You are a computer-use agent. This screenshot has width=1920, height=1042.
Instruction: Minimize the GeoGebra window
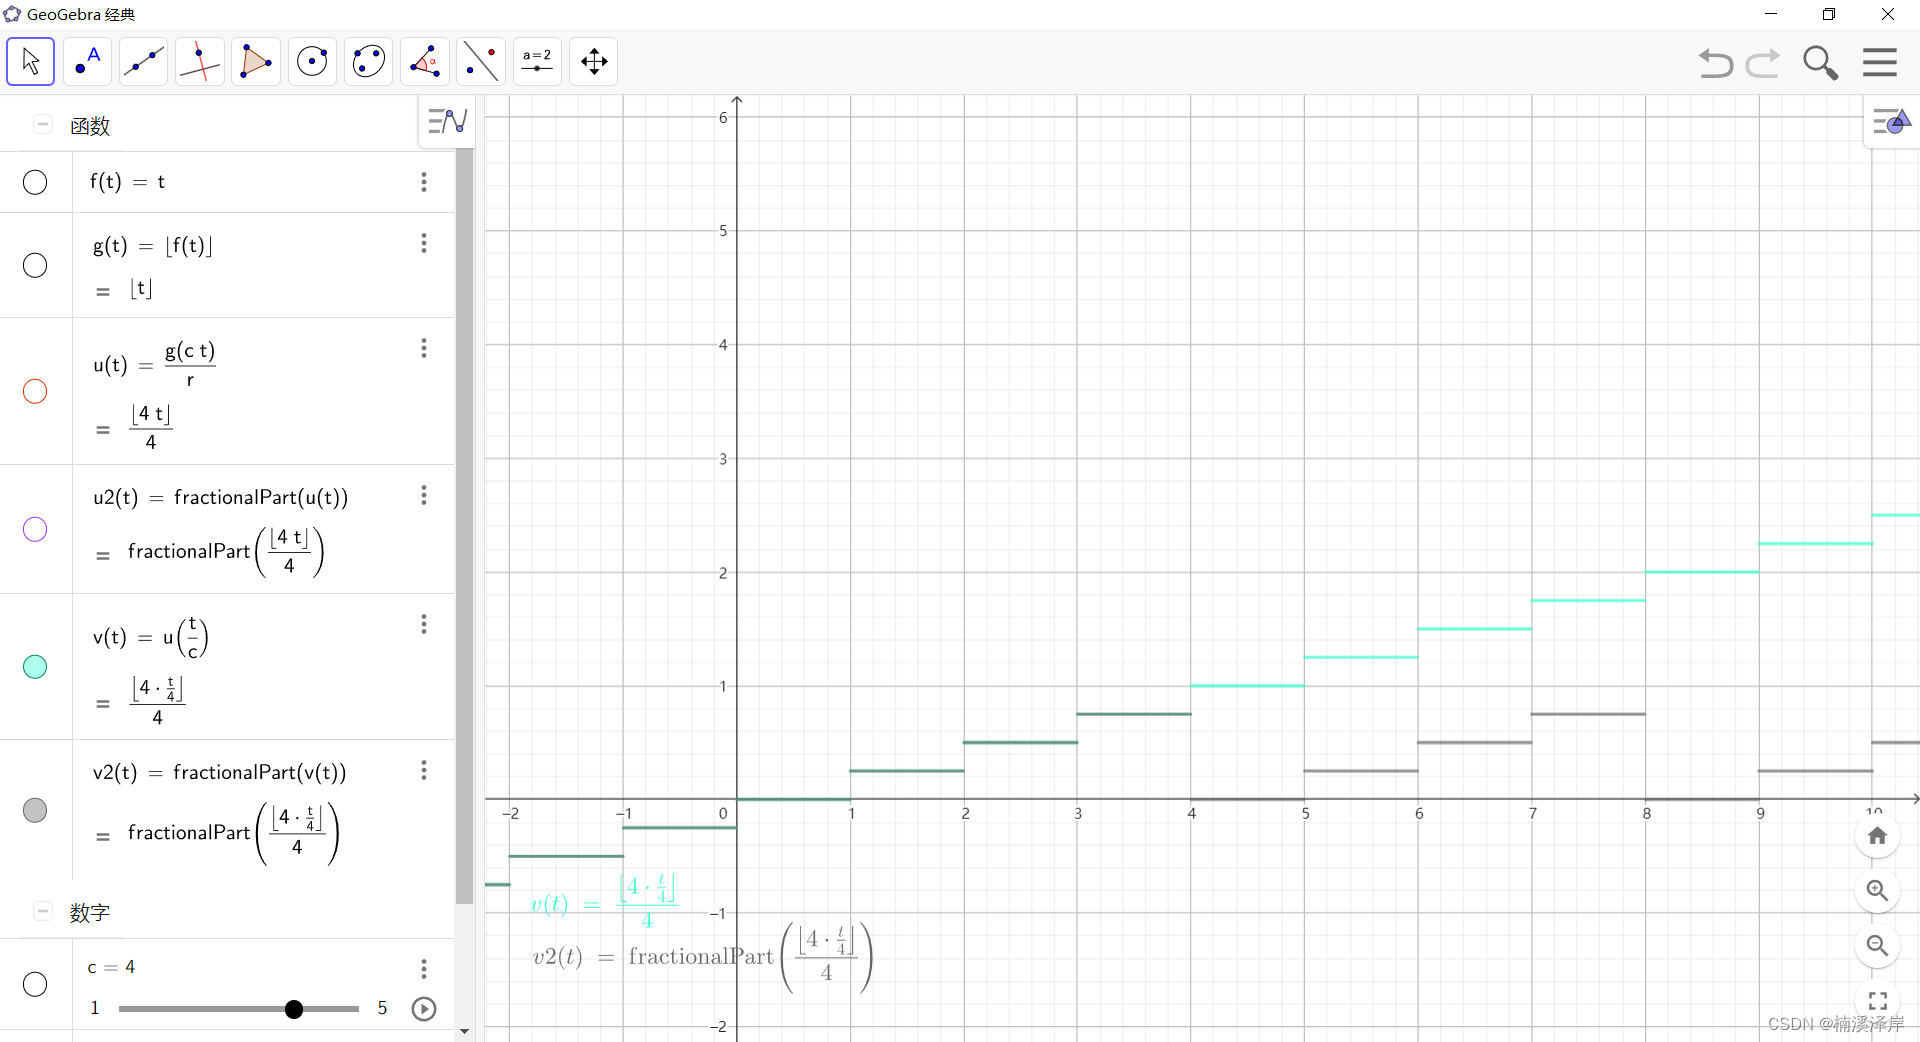click(x=1771, y=14)
